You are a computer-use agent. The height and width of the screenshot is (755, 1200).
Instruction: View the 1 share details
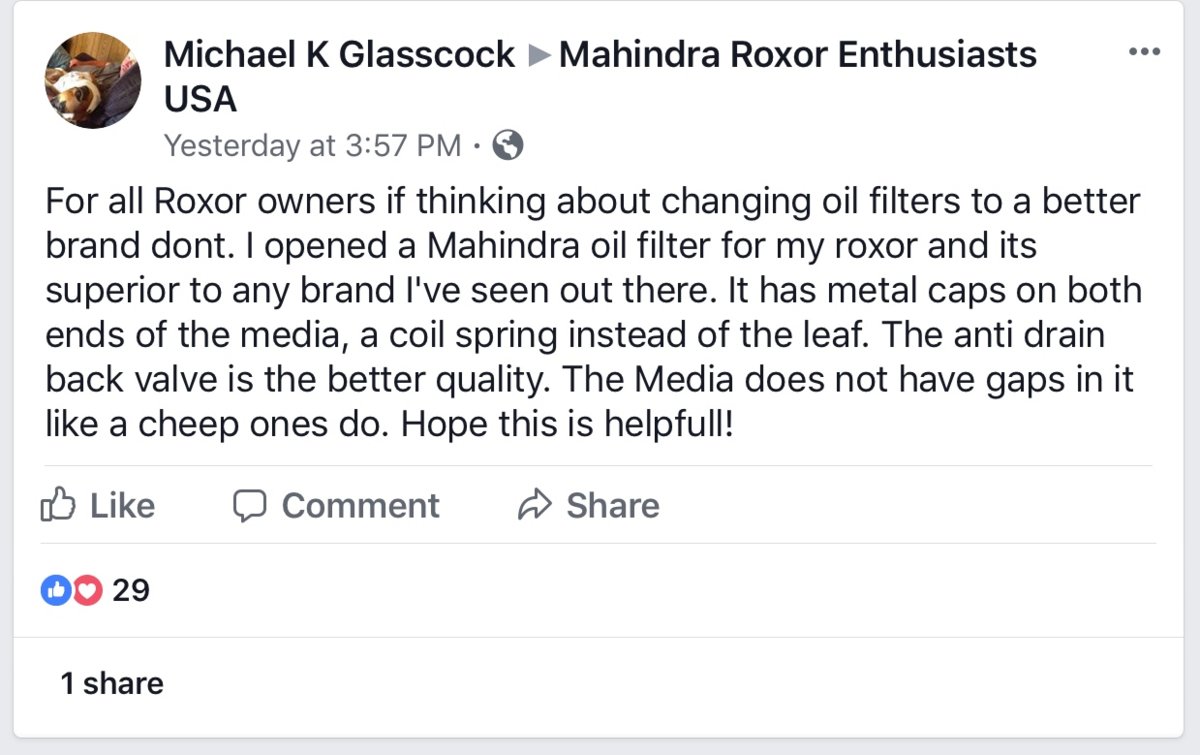click(112, 684)
